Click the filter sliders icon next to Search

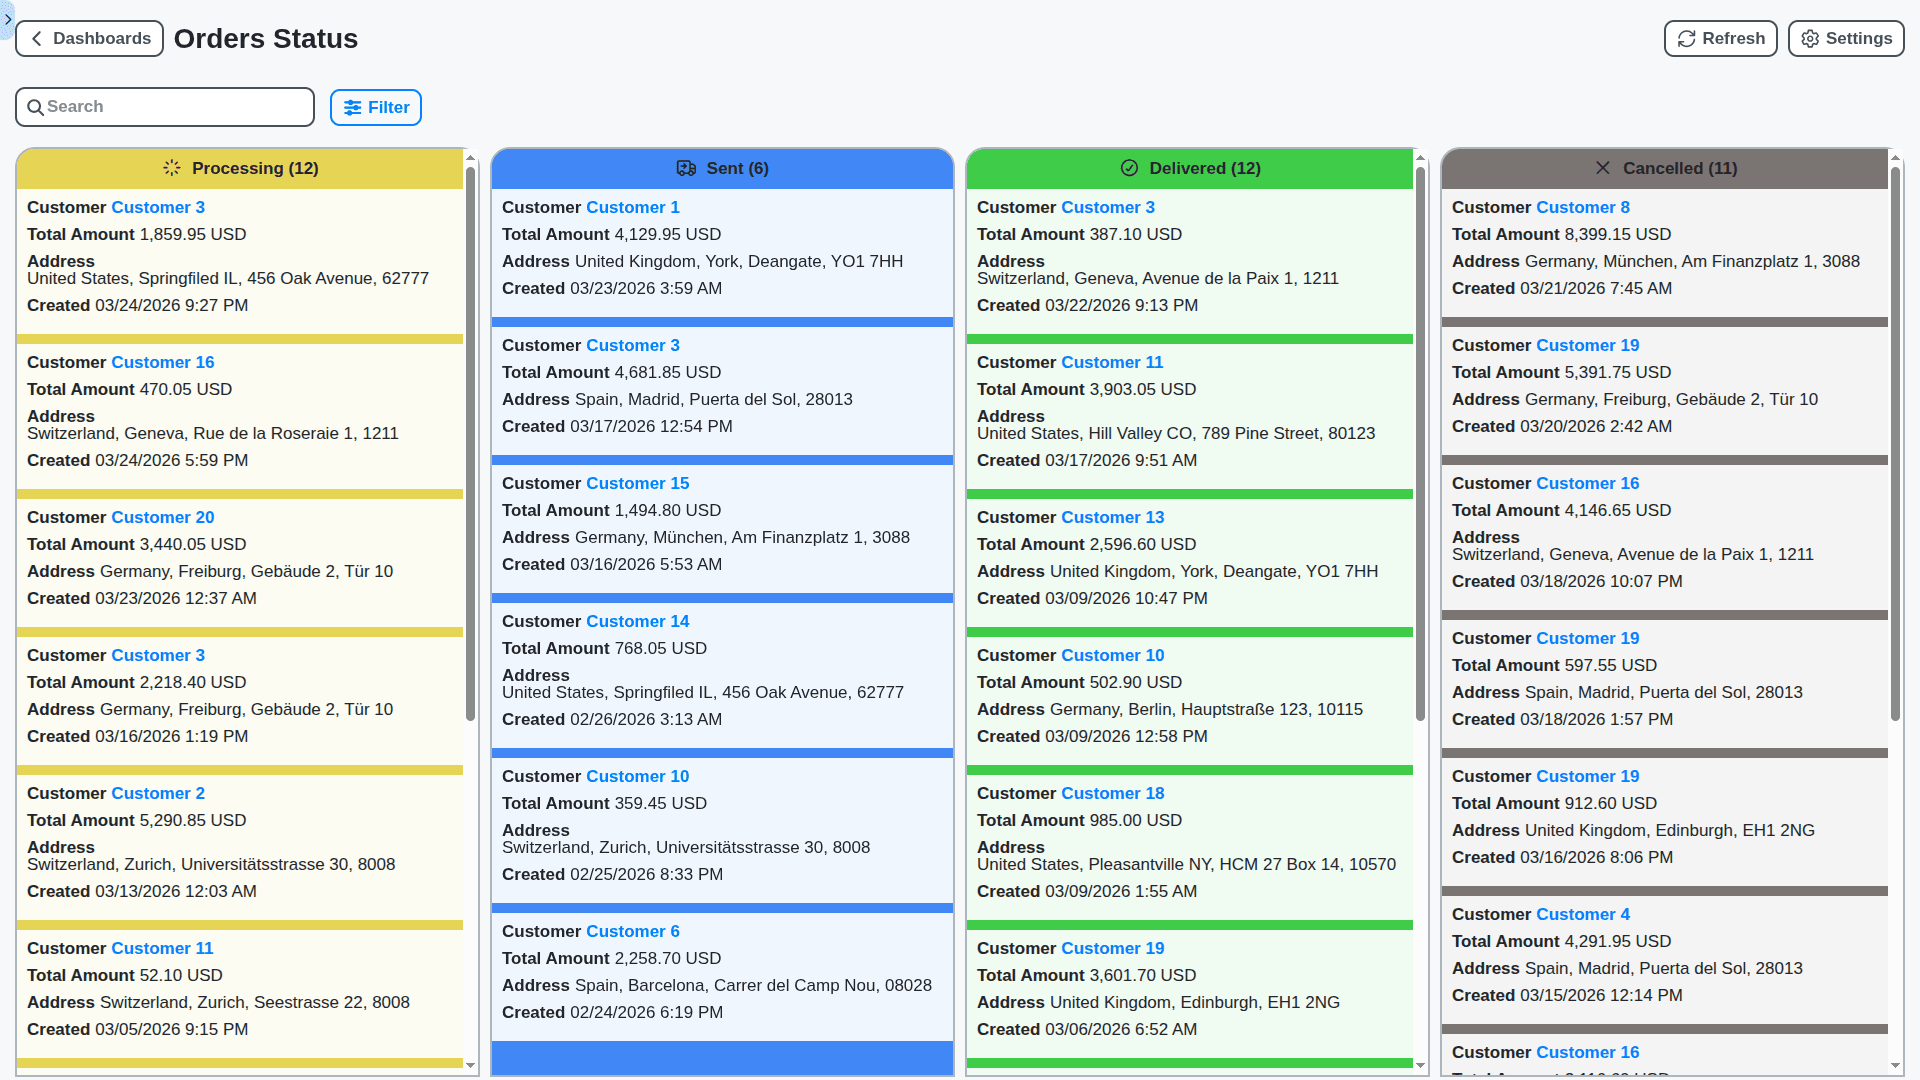(352, 107)
